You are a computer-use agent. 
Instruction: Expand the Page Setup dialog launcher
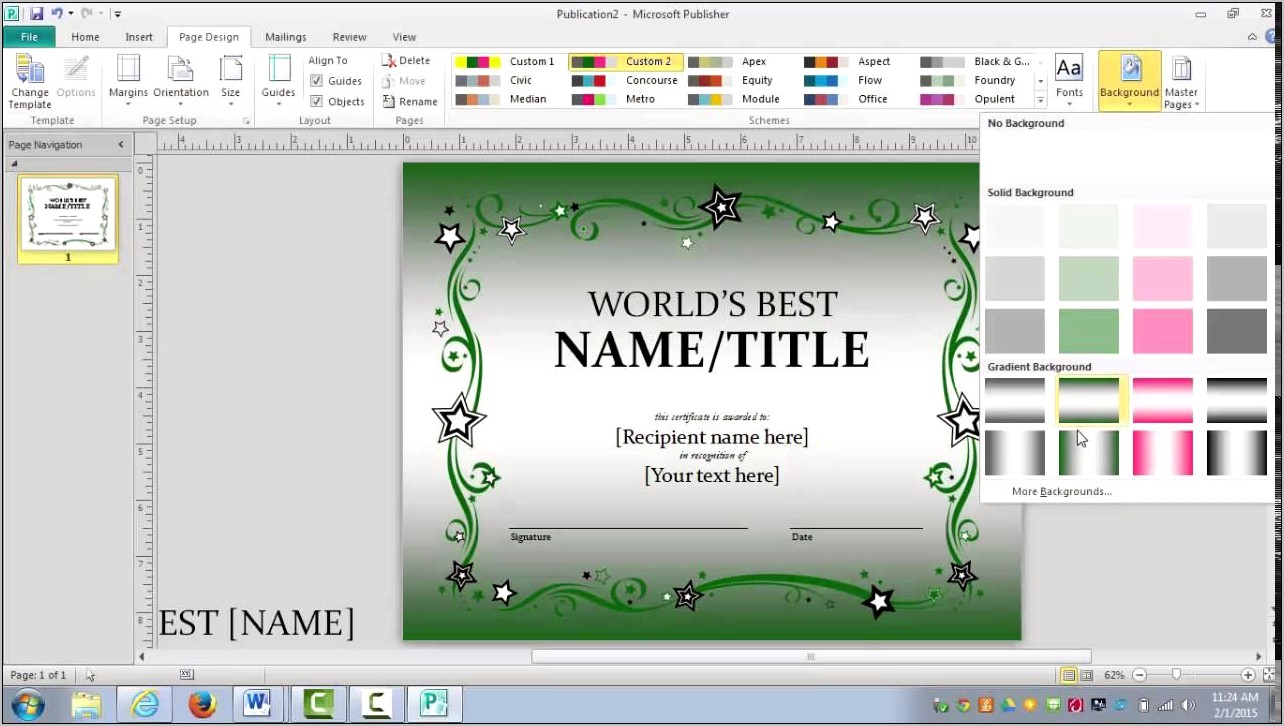[246, 121]
